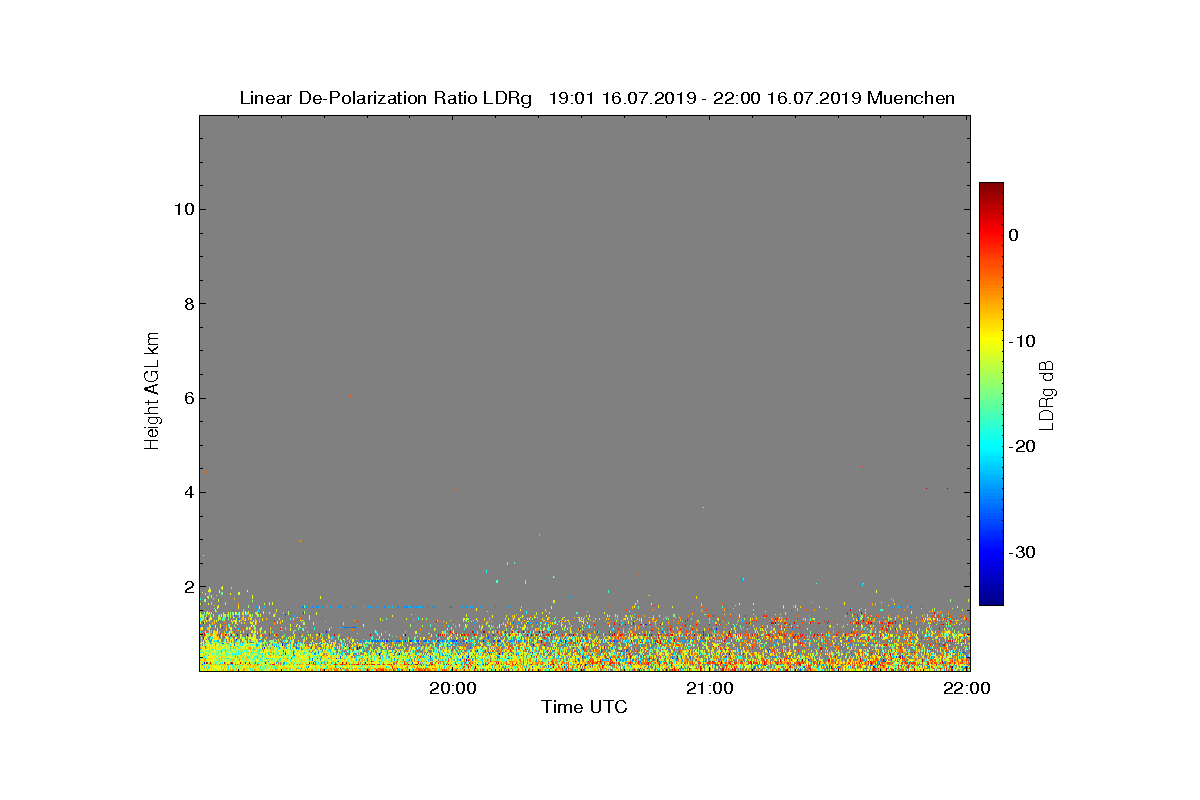The width and height of the screenshot is (1200, 800).
Task: Click the colorbar label '-20'
Action: click(x=1021, y=446)
